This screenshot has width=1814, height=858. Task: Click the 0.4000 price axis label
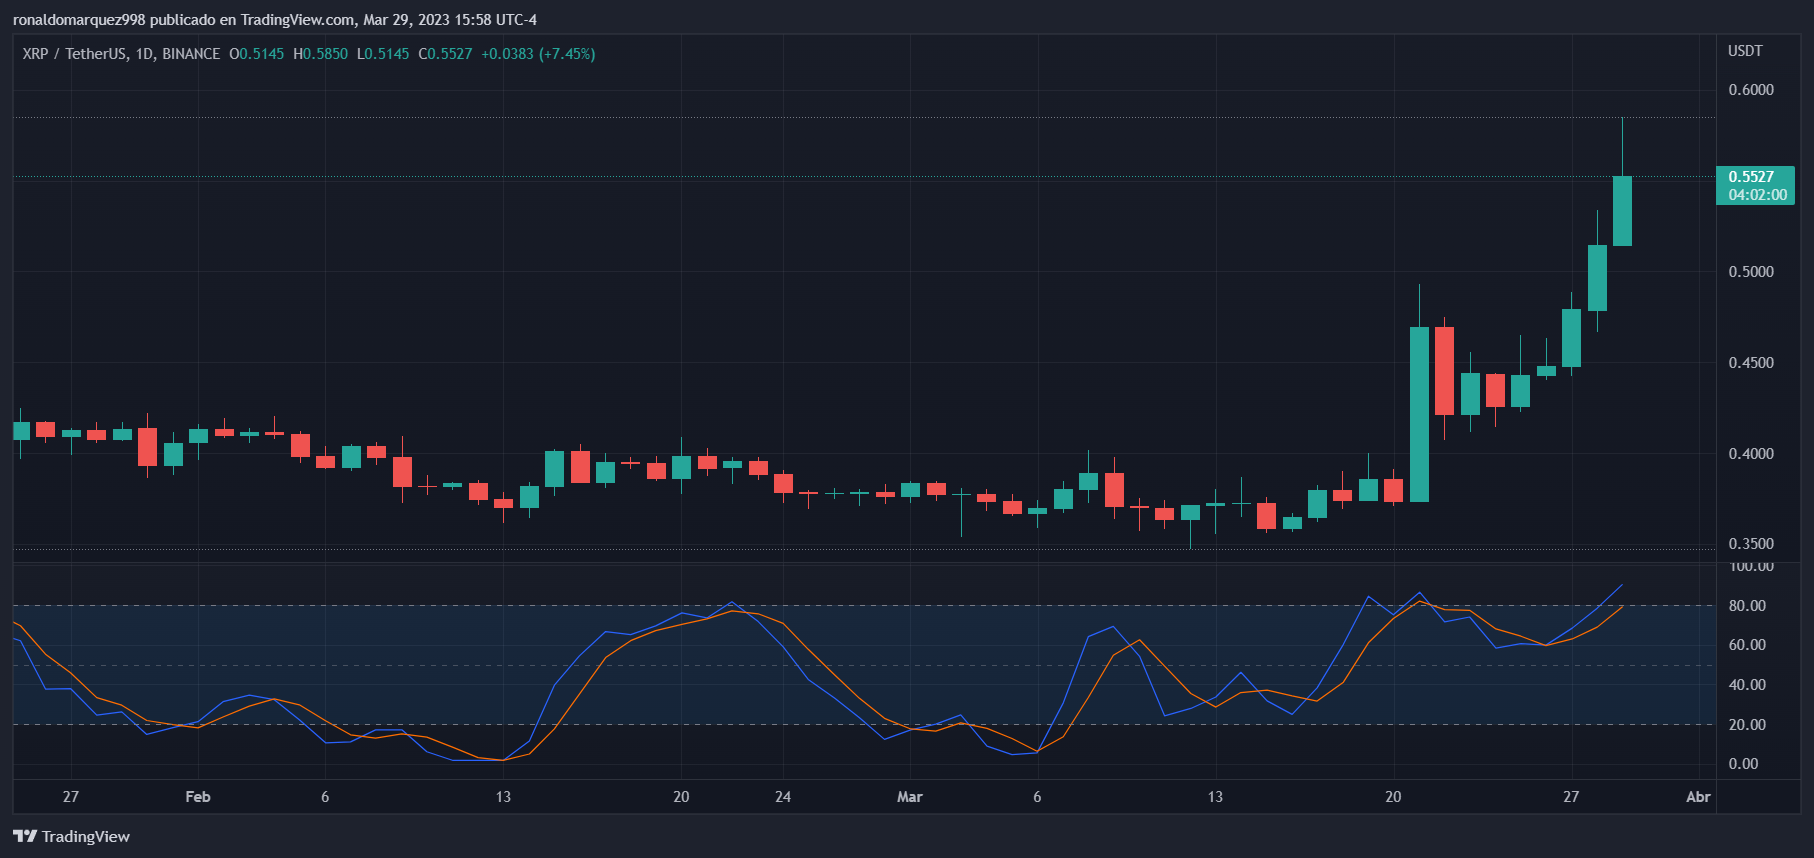click(x=1751, y=454)
